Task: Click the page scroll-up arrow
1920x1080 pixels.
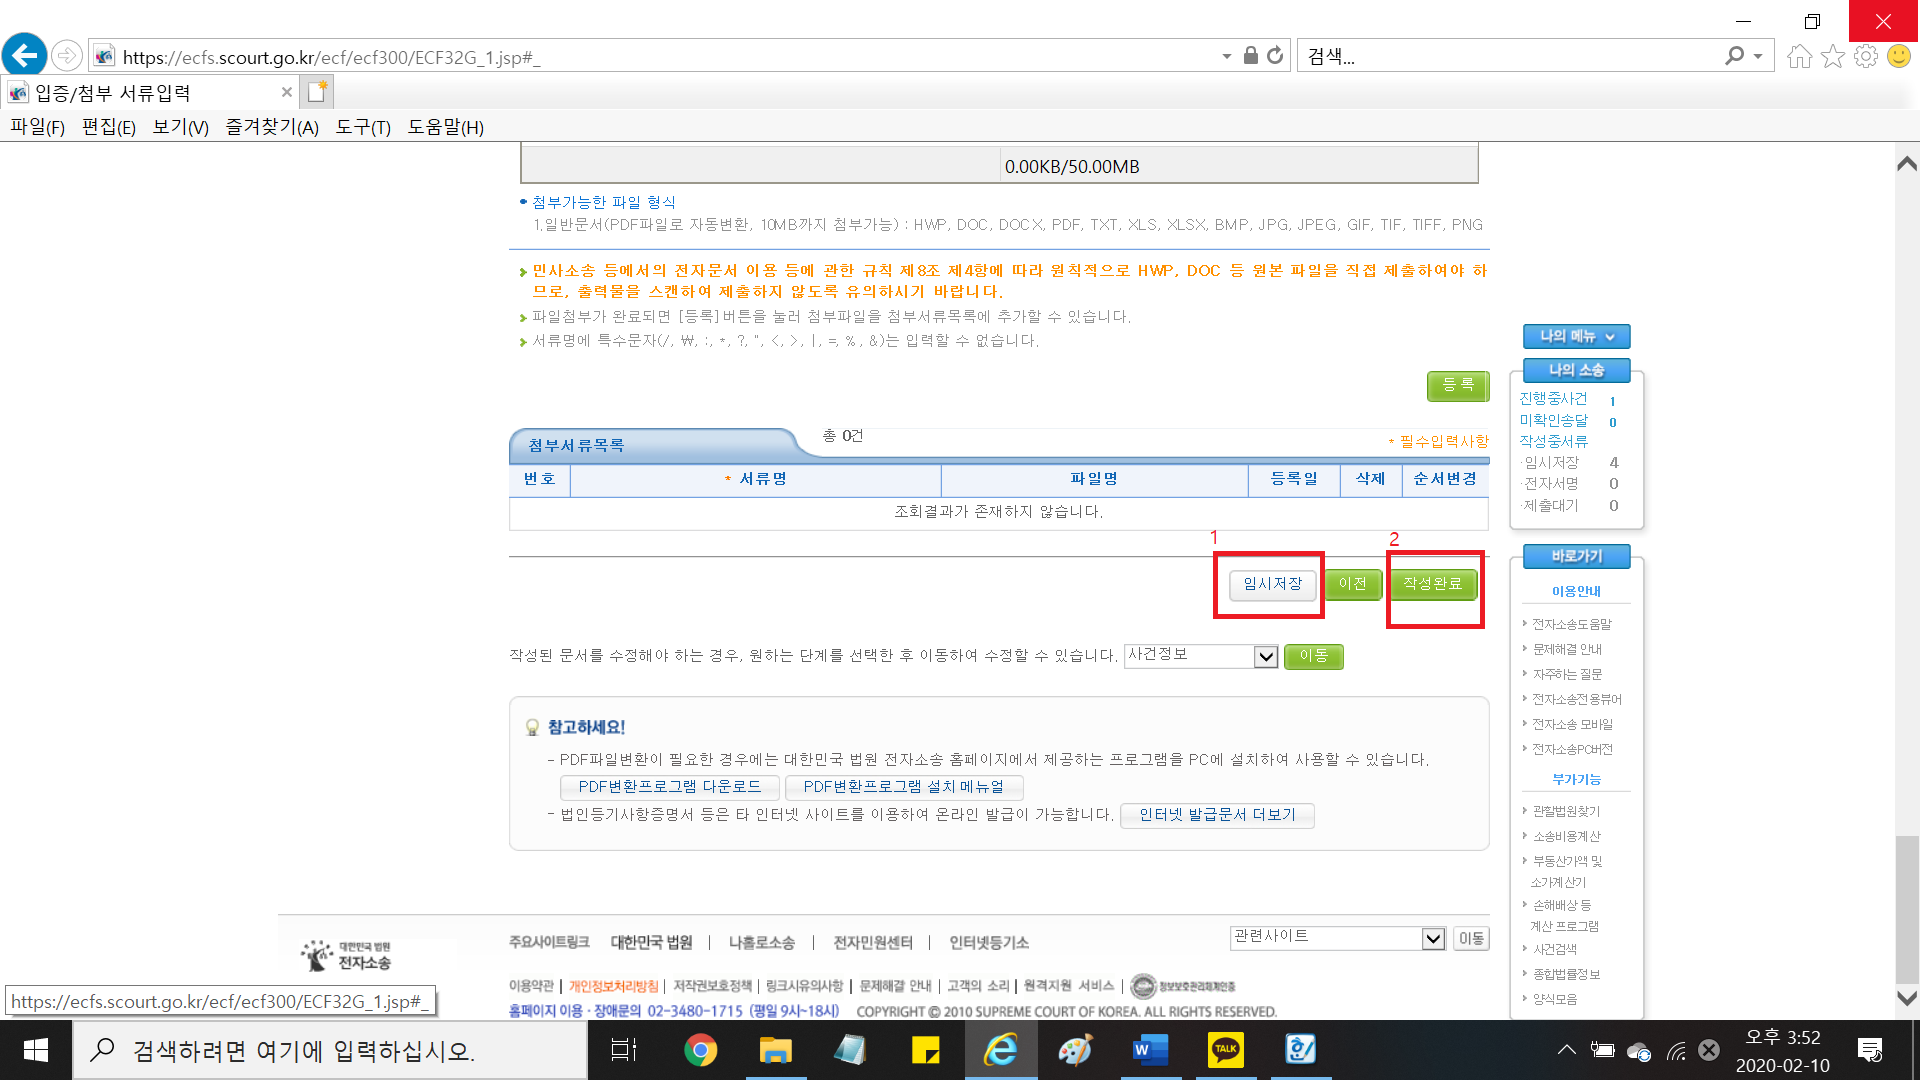Action: click(1906, 163)
